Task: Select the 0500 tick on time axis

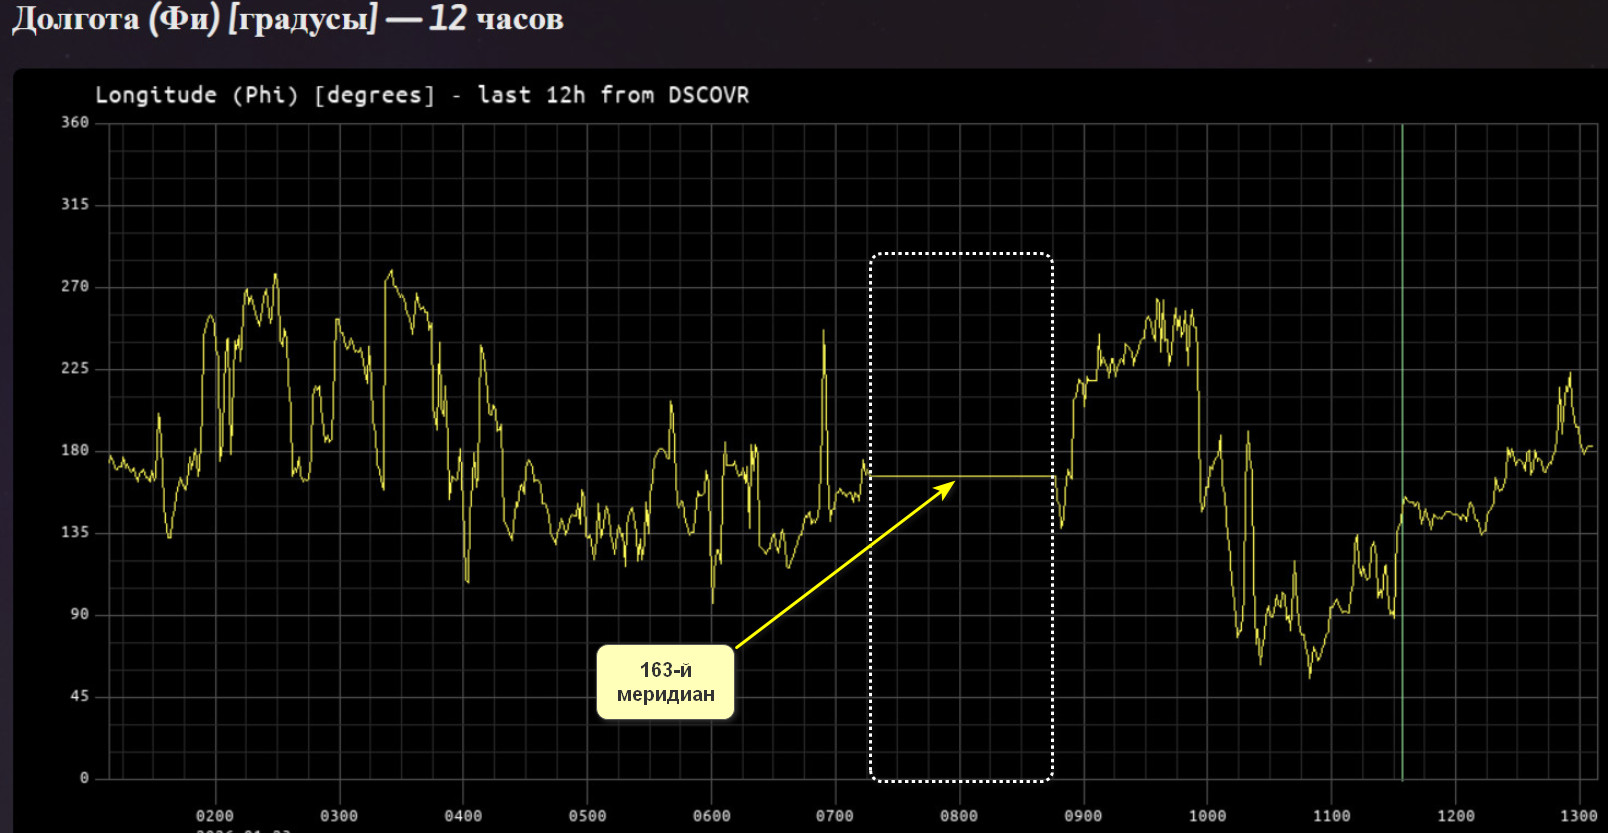Action: click(587, 816)
